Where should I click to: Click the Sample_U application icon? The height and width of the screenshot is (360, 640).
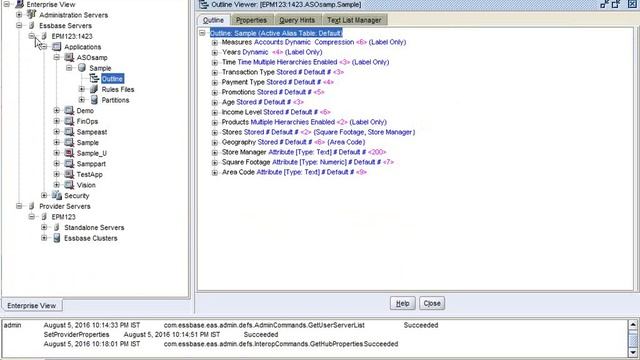tap(69, 153)
